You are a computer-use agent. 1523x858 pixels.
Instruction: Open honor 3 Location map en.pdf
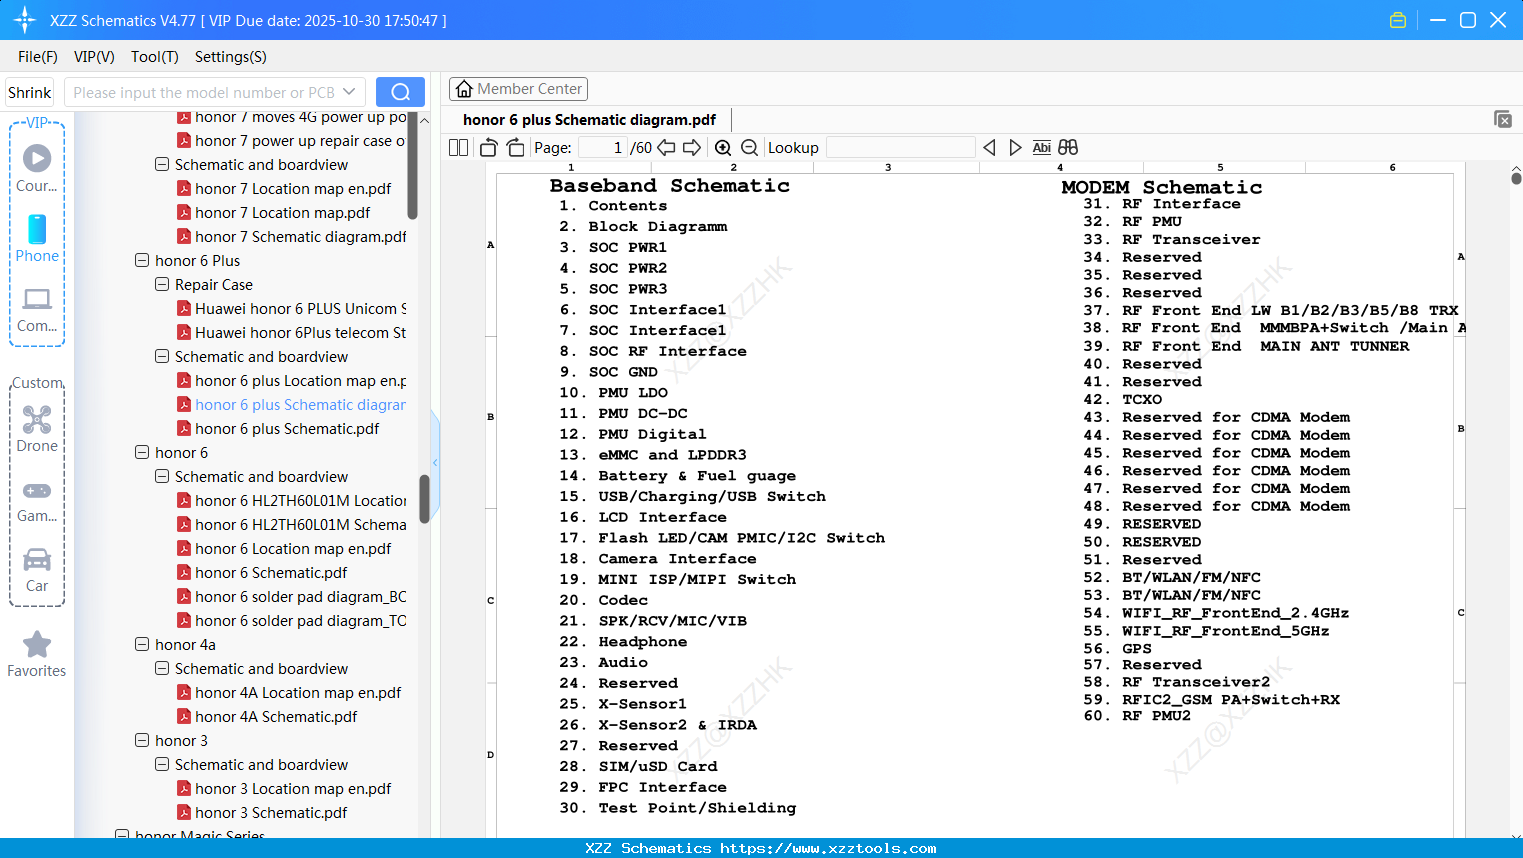click(x=293, y=788)
